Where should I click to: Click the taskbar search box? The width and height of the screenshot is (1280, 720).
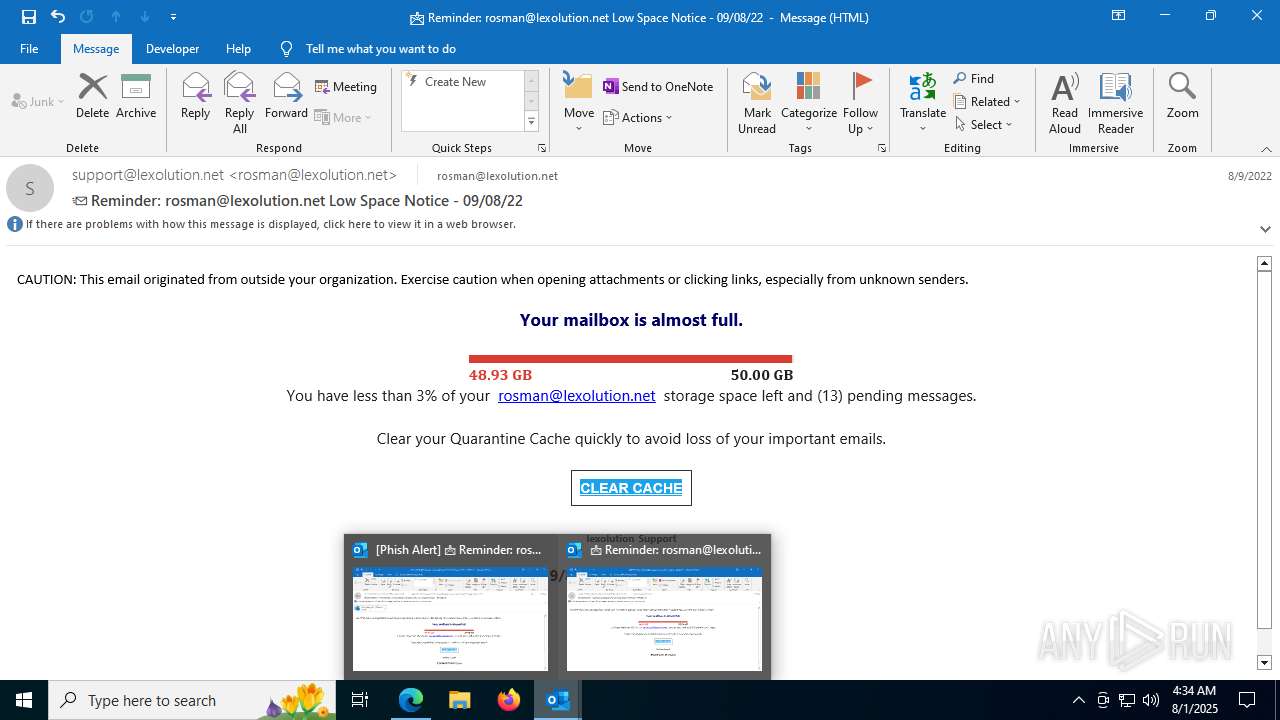click(x=192, y=700)
